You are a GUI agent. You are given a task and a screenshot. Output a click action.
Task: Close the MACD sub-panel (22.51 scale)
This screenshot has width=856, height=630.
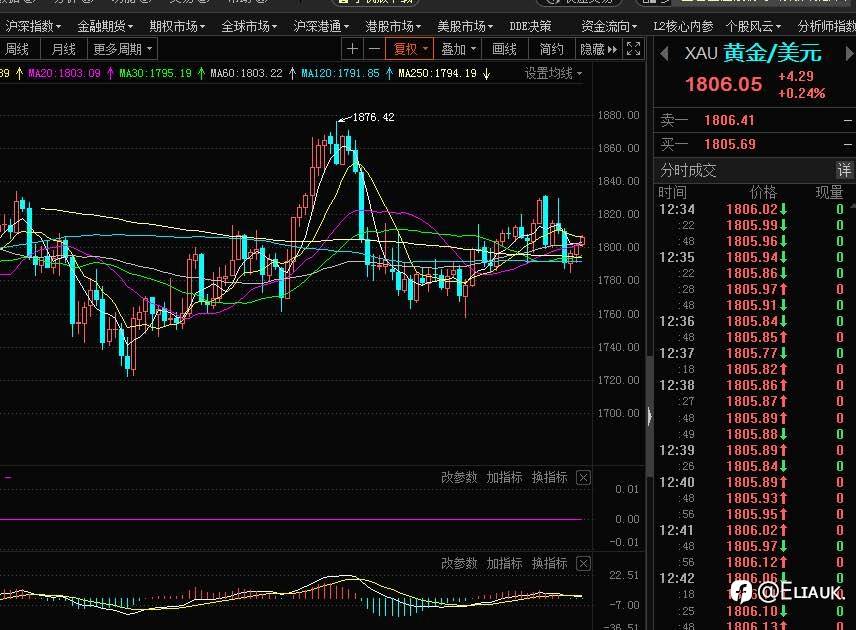pyautogui.click(x=583, y=563)
